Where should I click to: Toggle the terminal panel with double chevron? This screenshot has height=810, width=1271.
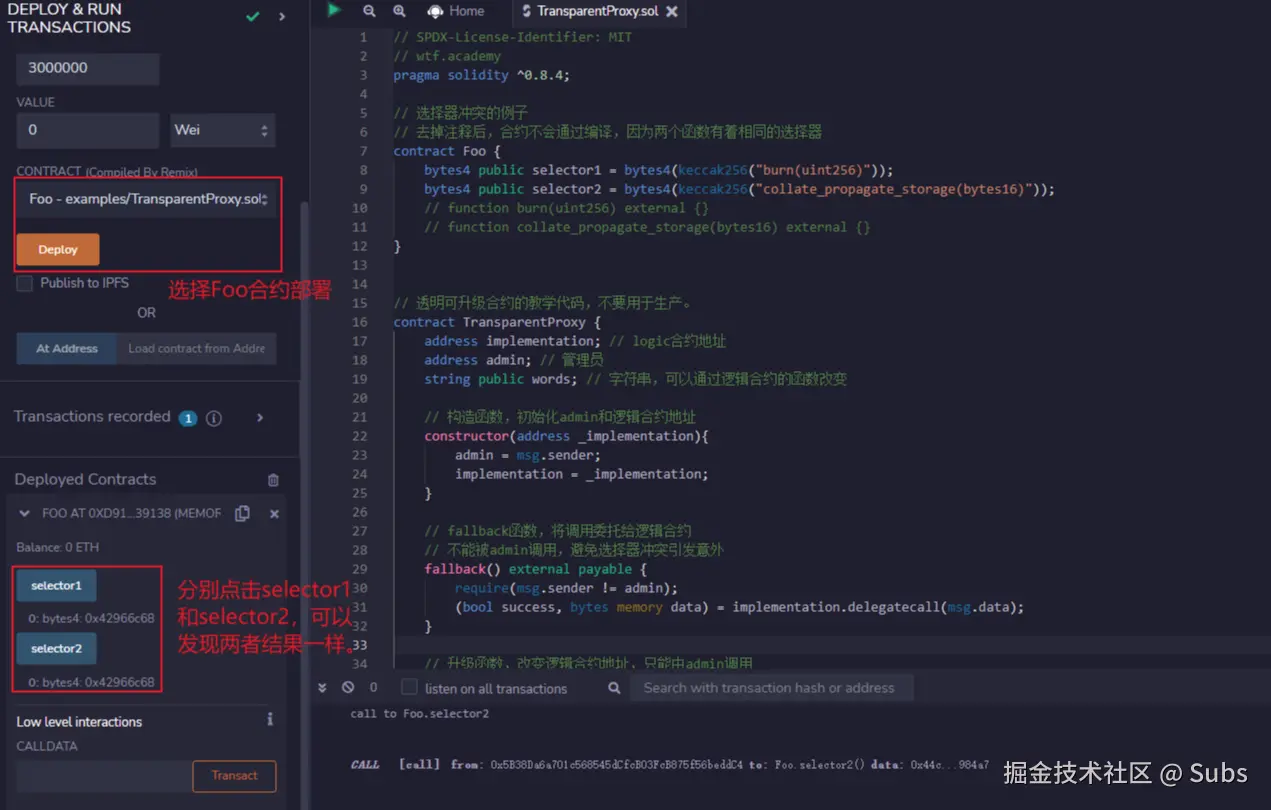click(x=322, y=688)
